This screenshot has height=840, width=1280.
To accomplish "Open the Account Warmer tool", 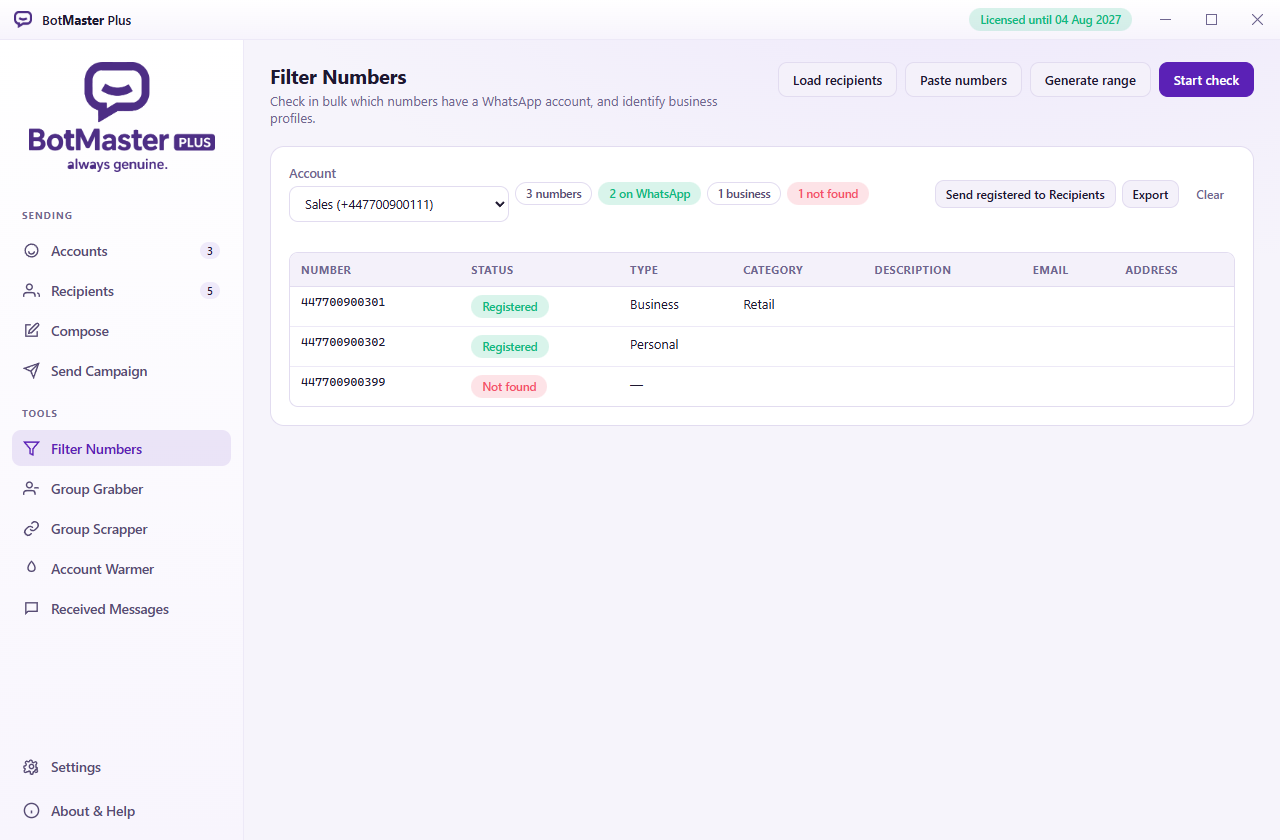I will coord(121,569).
